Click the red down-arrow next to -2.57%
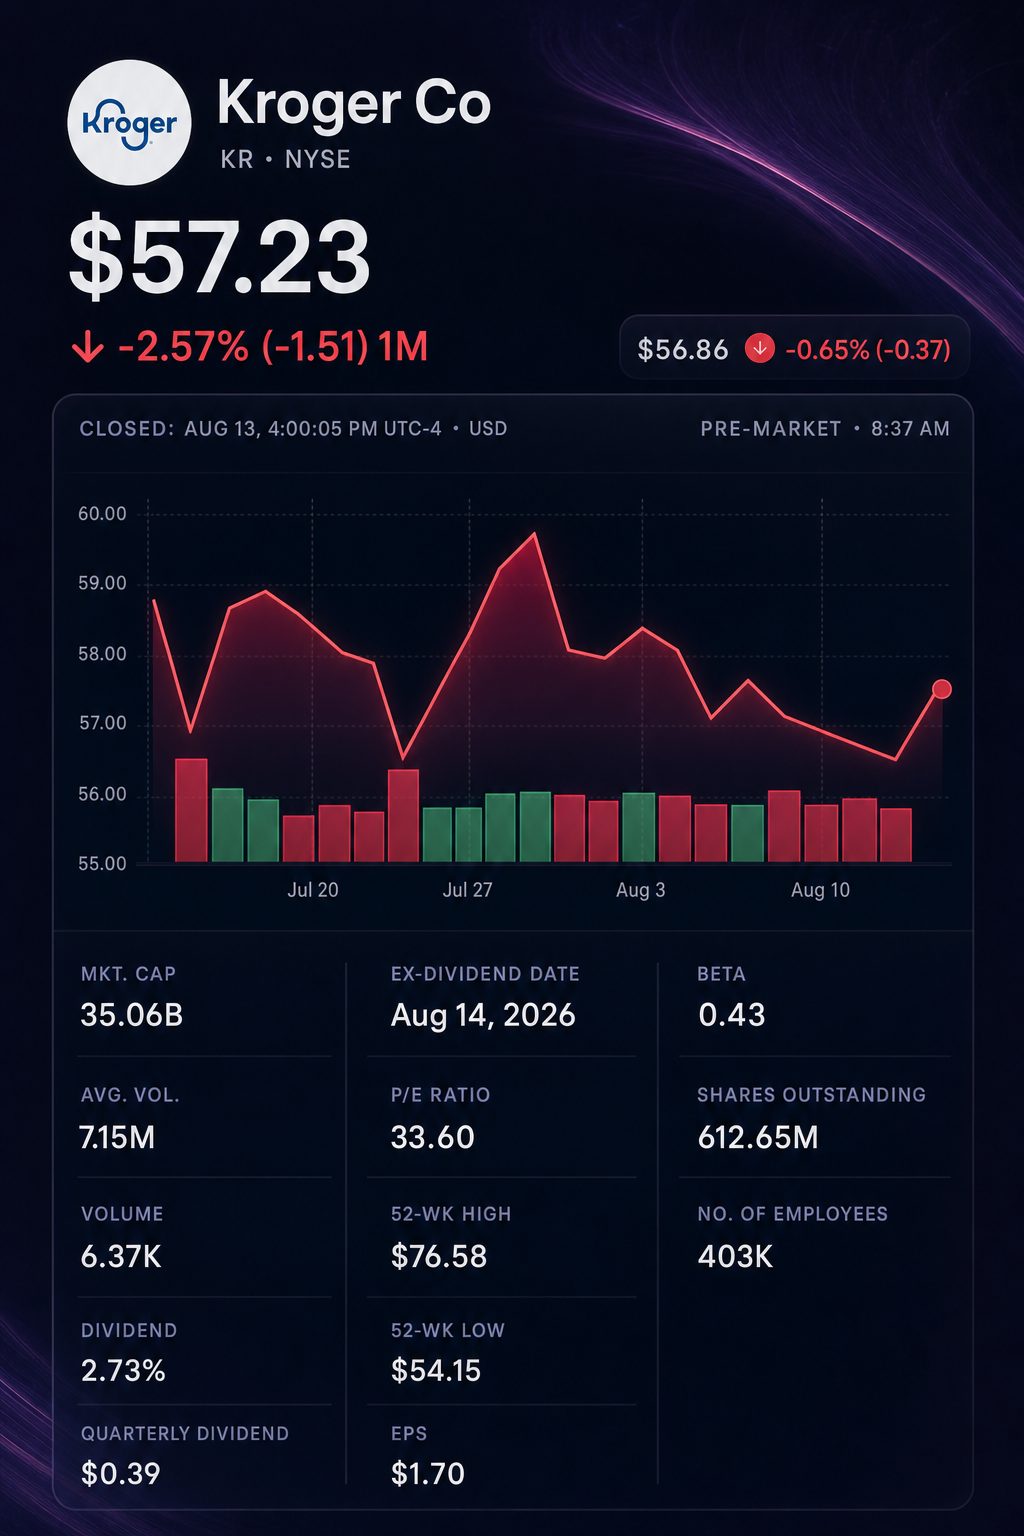Viewport: 1024px width, 1536px height. tap(88, 348)
